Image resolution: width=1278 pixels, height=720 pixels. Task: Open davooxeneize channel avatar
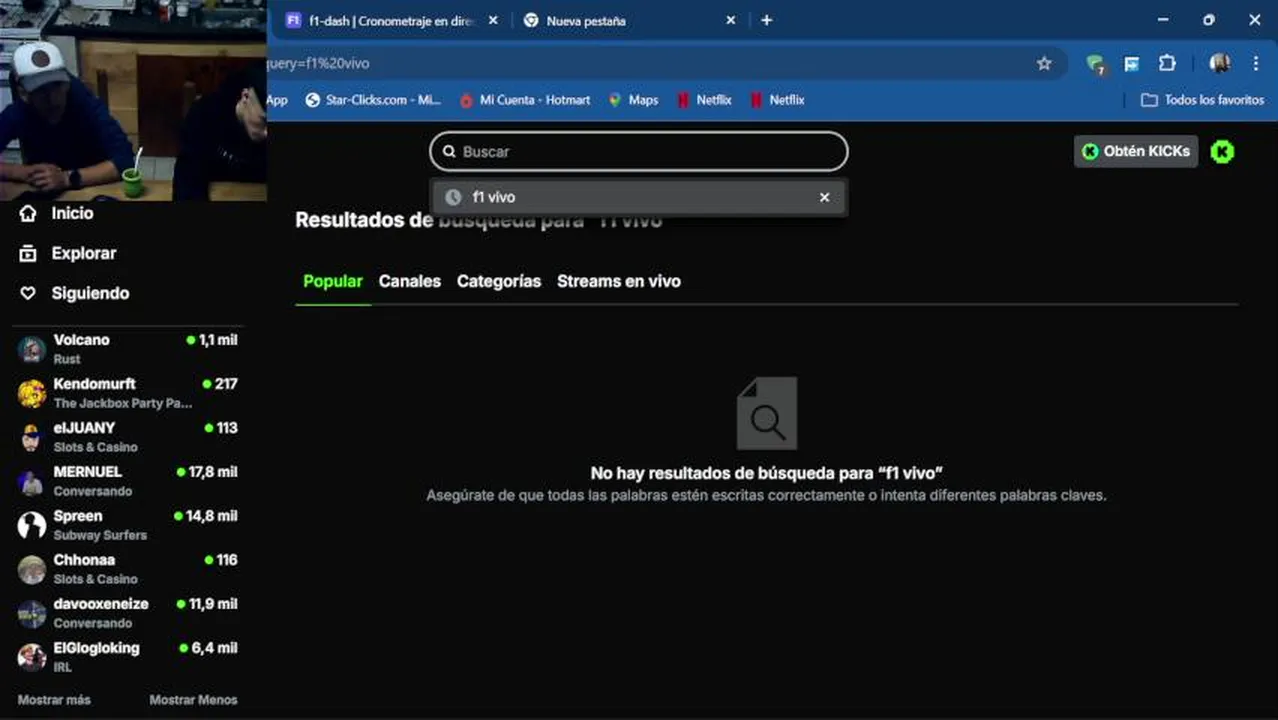32,613
